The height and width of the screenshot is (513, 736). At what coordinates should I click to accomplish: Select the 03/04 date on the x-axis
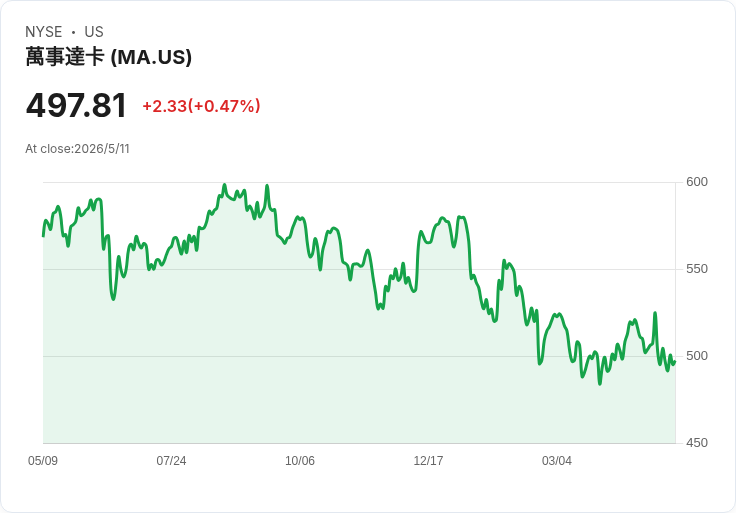(557, 460)
